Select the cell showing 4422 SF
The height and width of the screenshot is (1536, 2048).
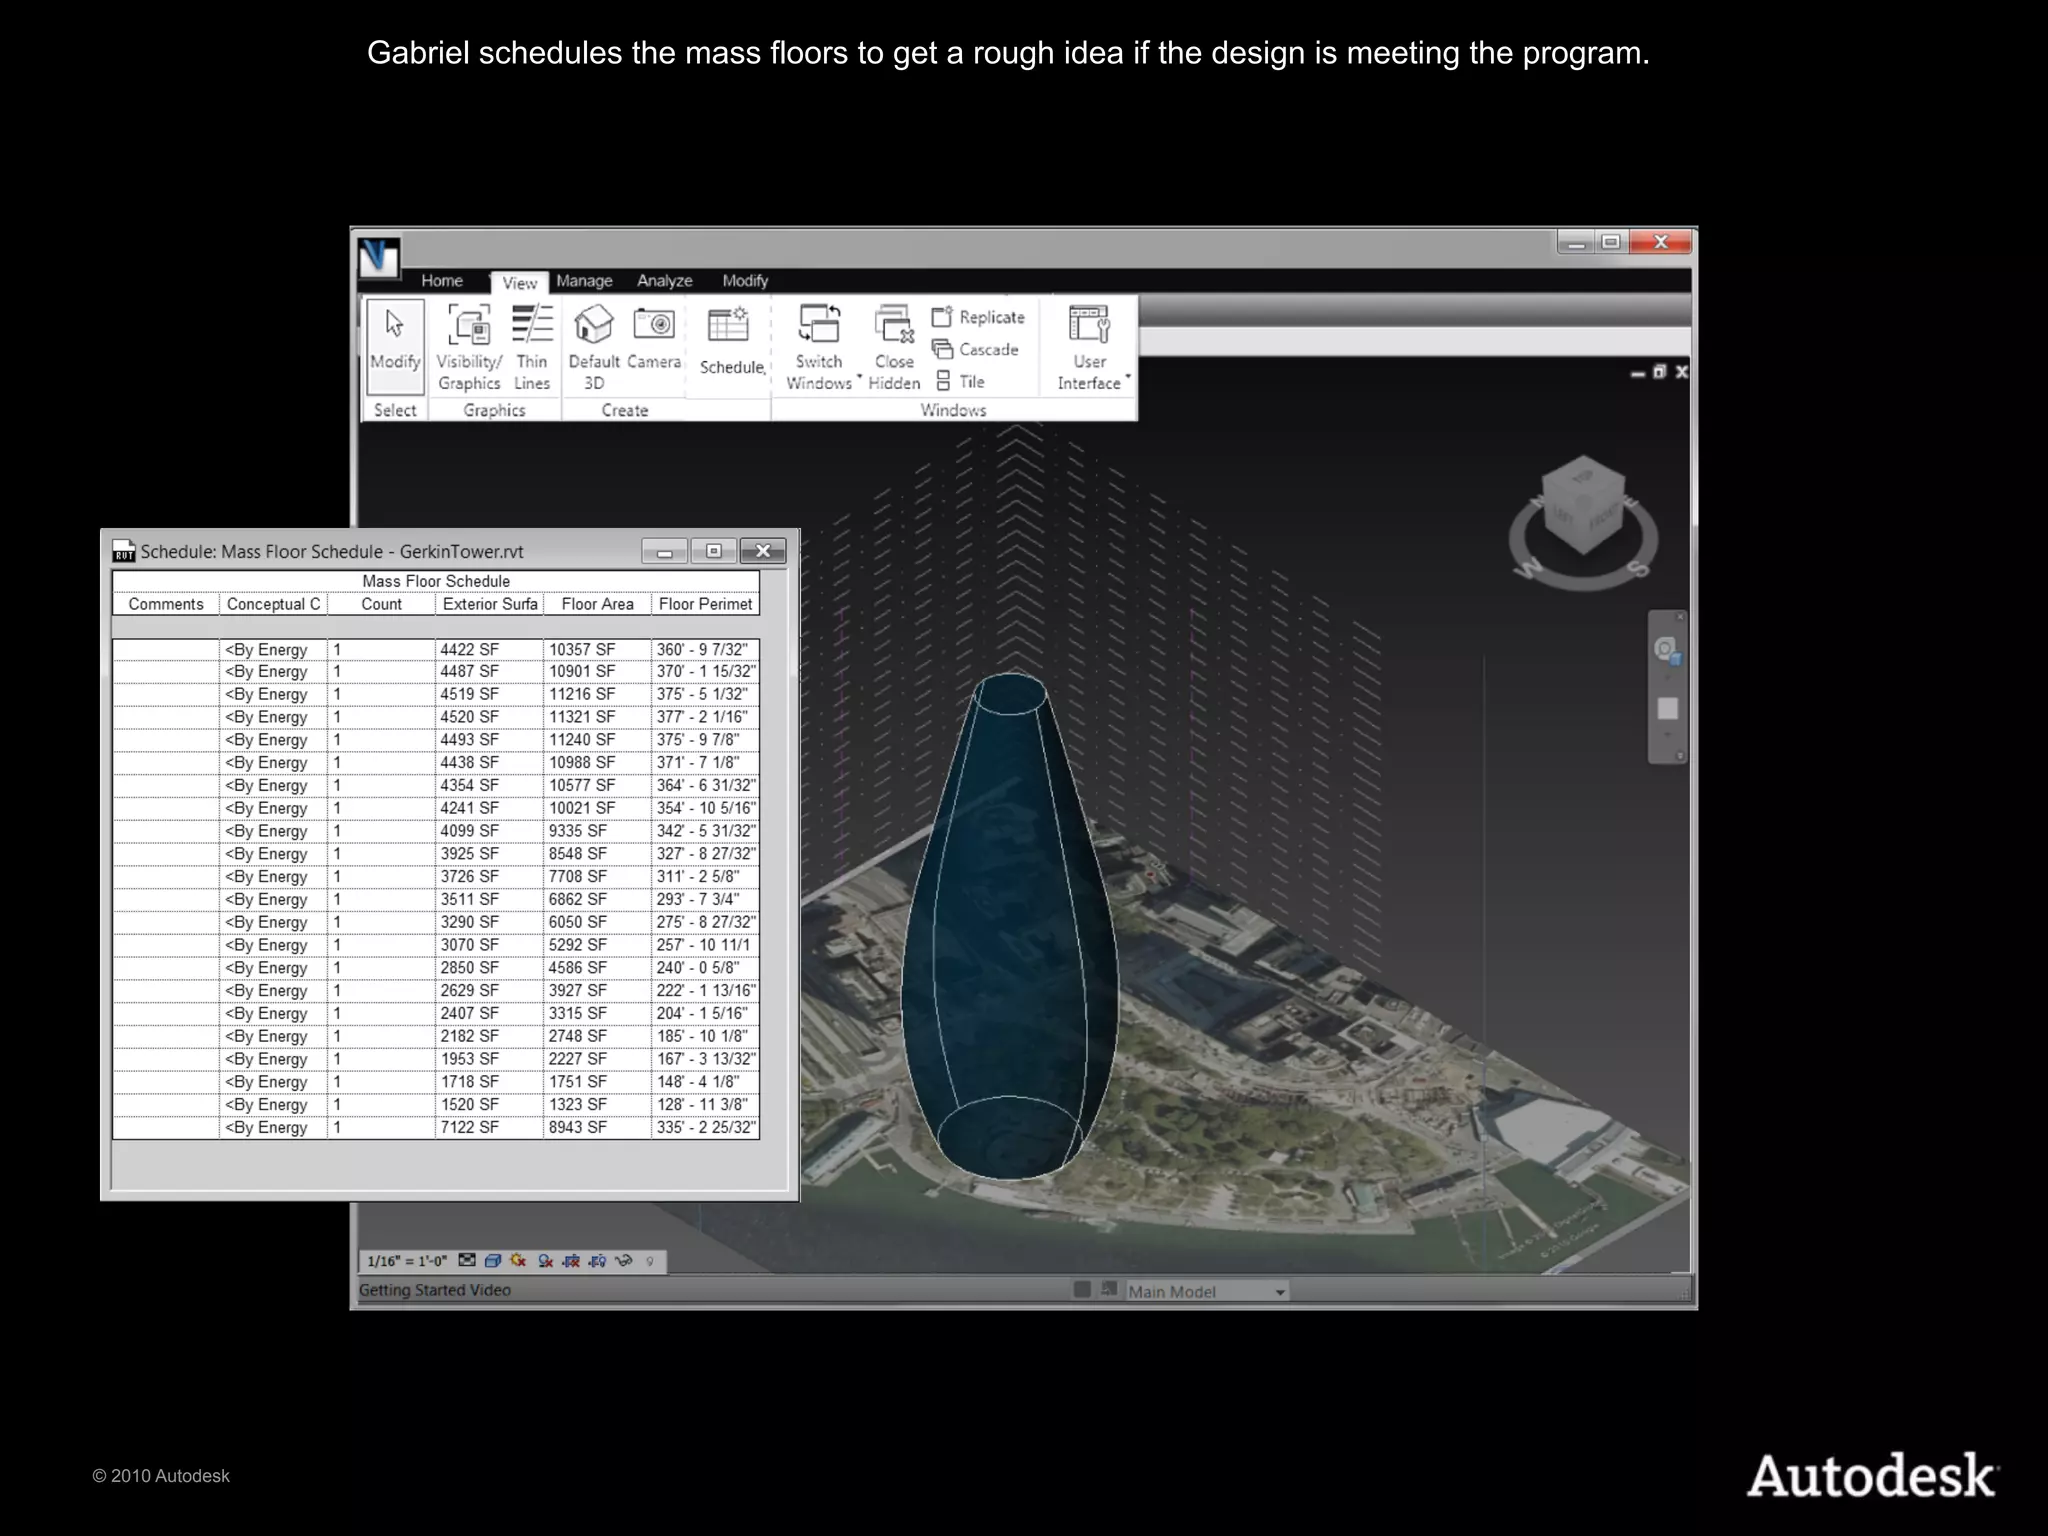click(x=490, y=649)
